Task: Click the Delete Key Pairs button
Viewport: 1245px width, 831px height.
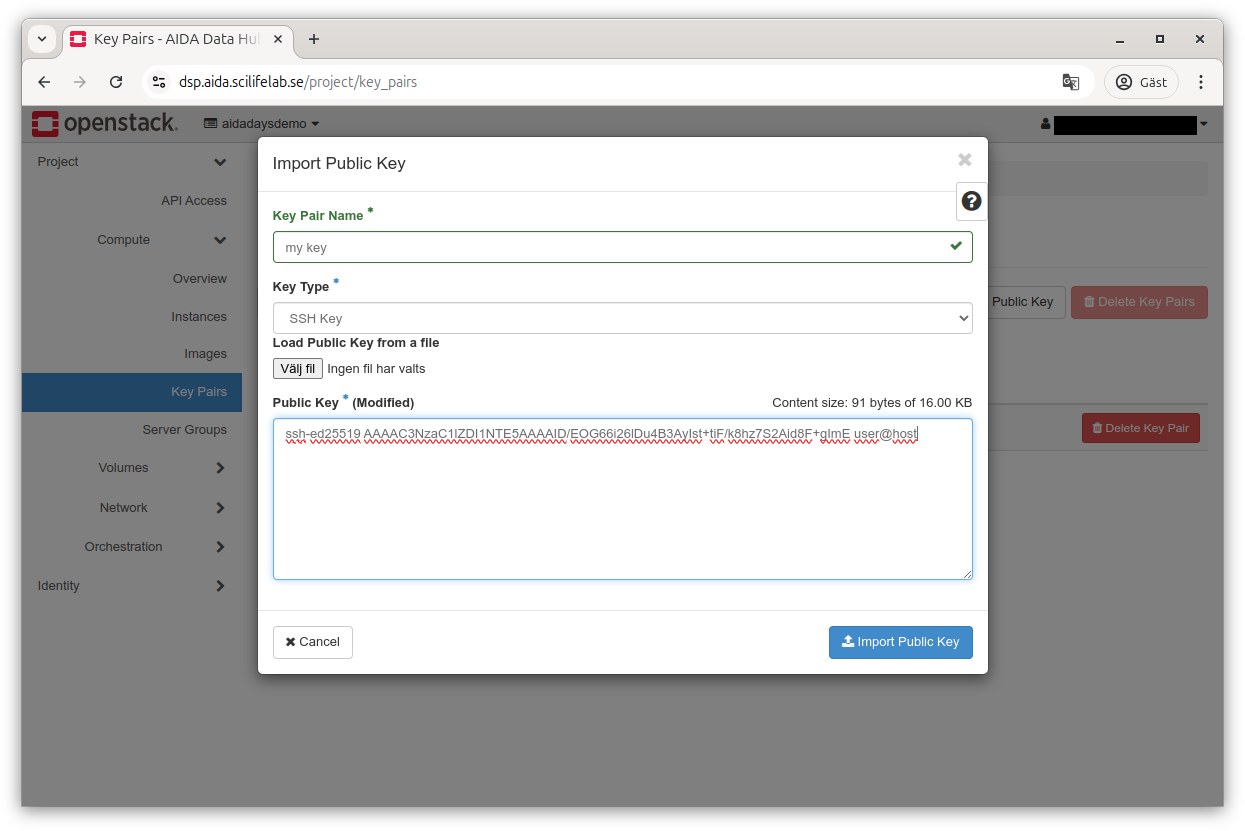Action: point(1139,302)
